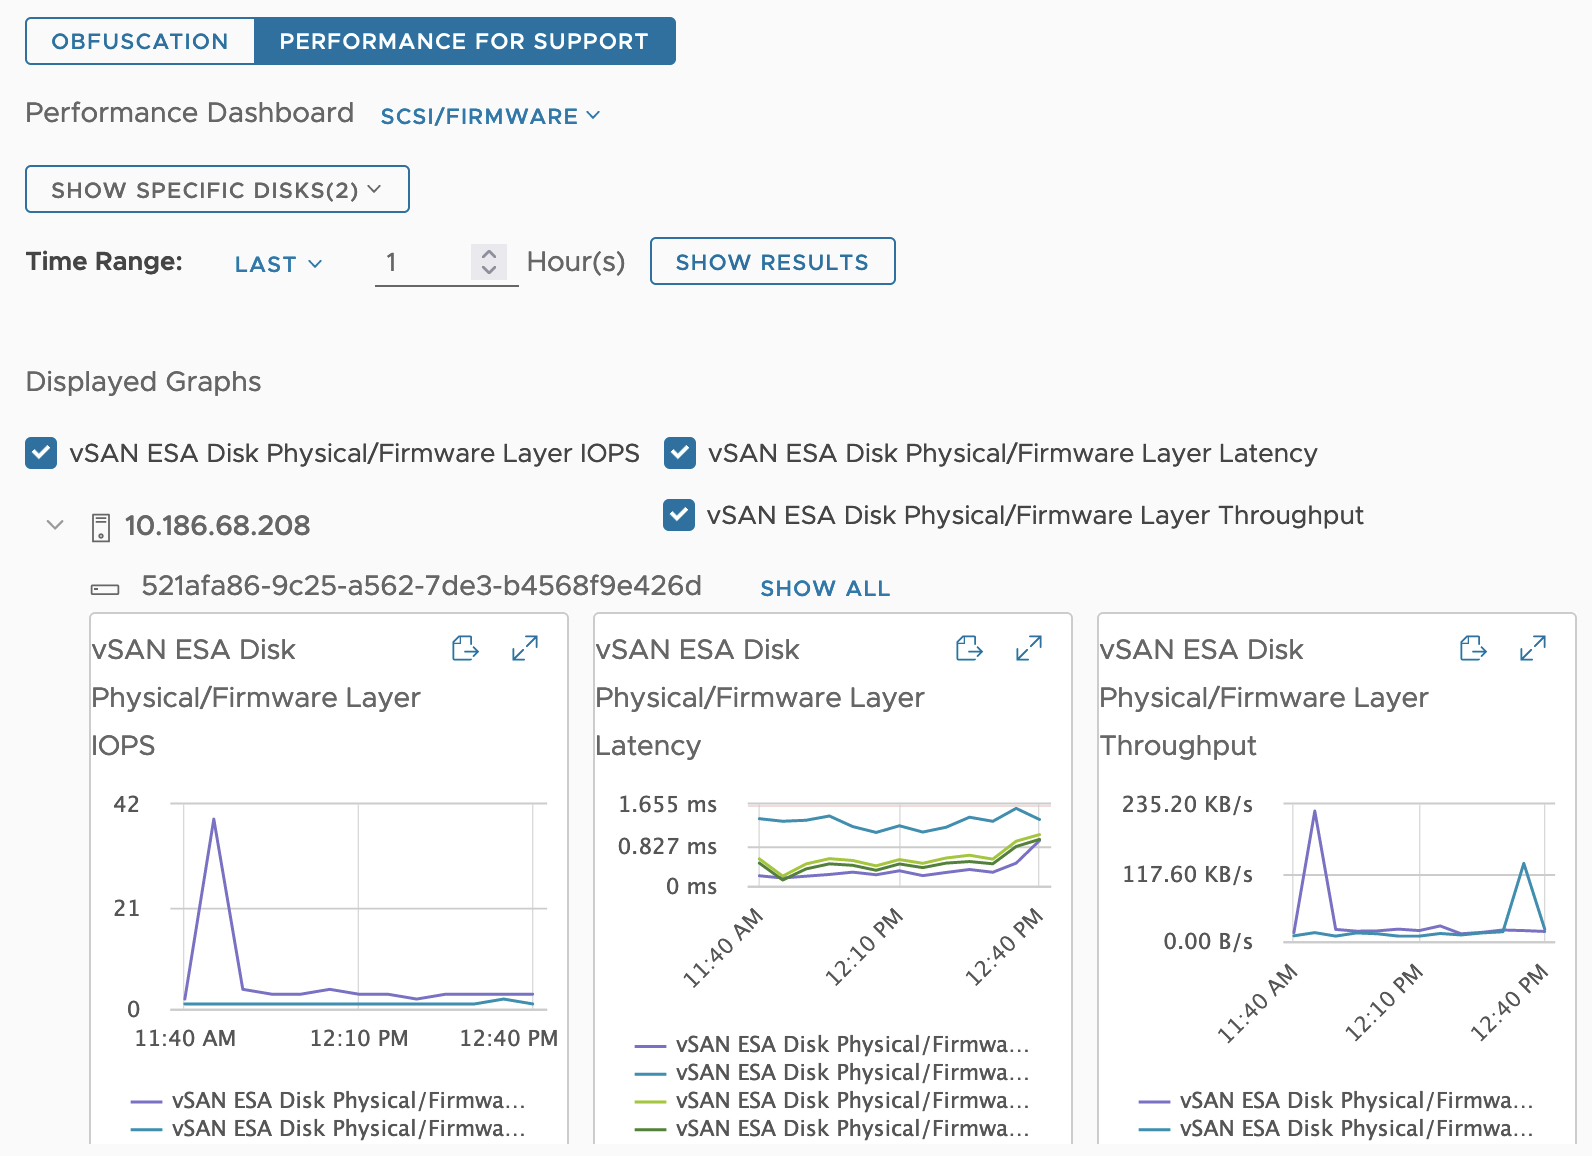1592x1156 pixels.
Task: Export the Throughput graph data
Action: coord(1473,649)
